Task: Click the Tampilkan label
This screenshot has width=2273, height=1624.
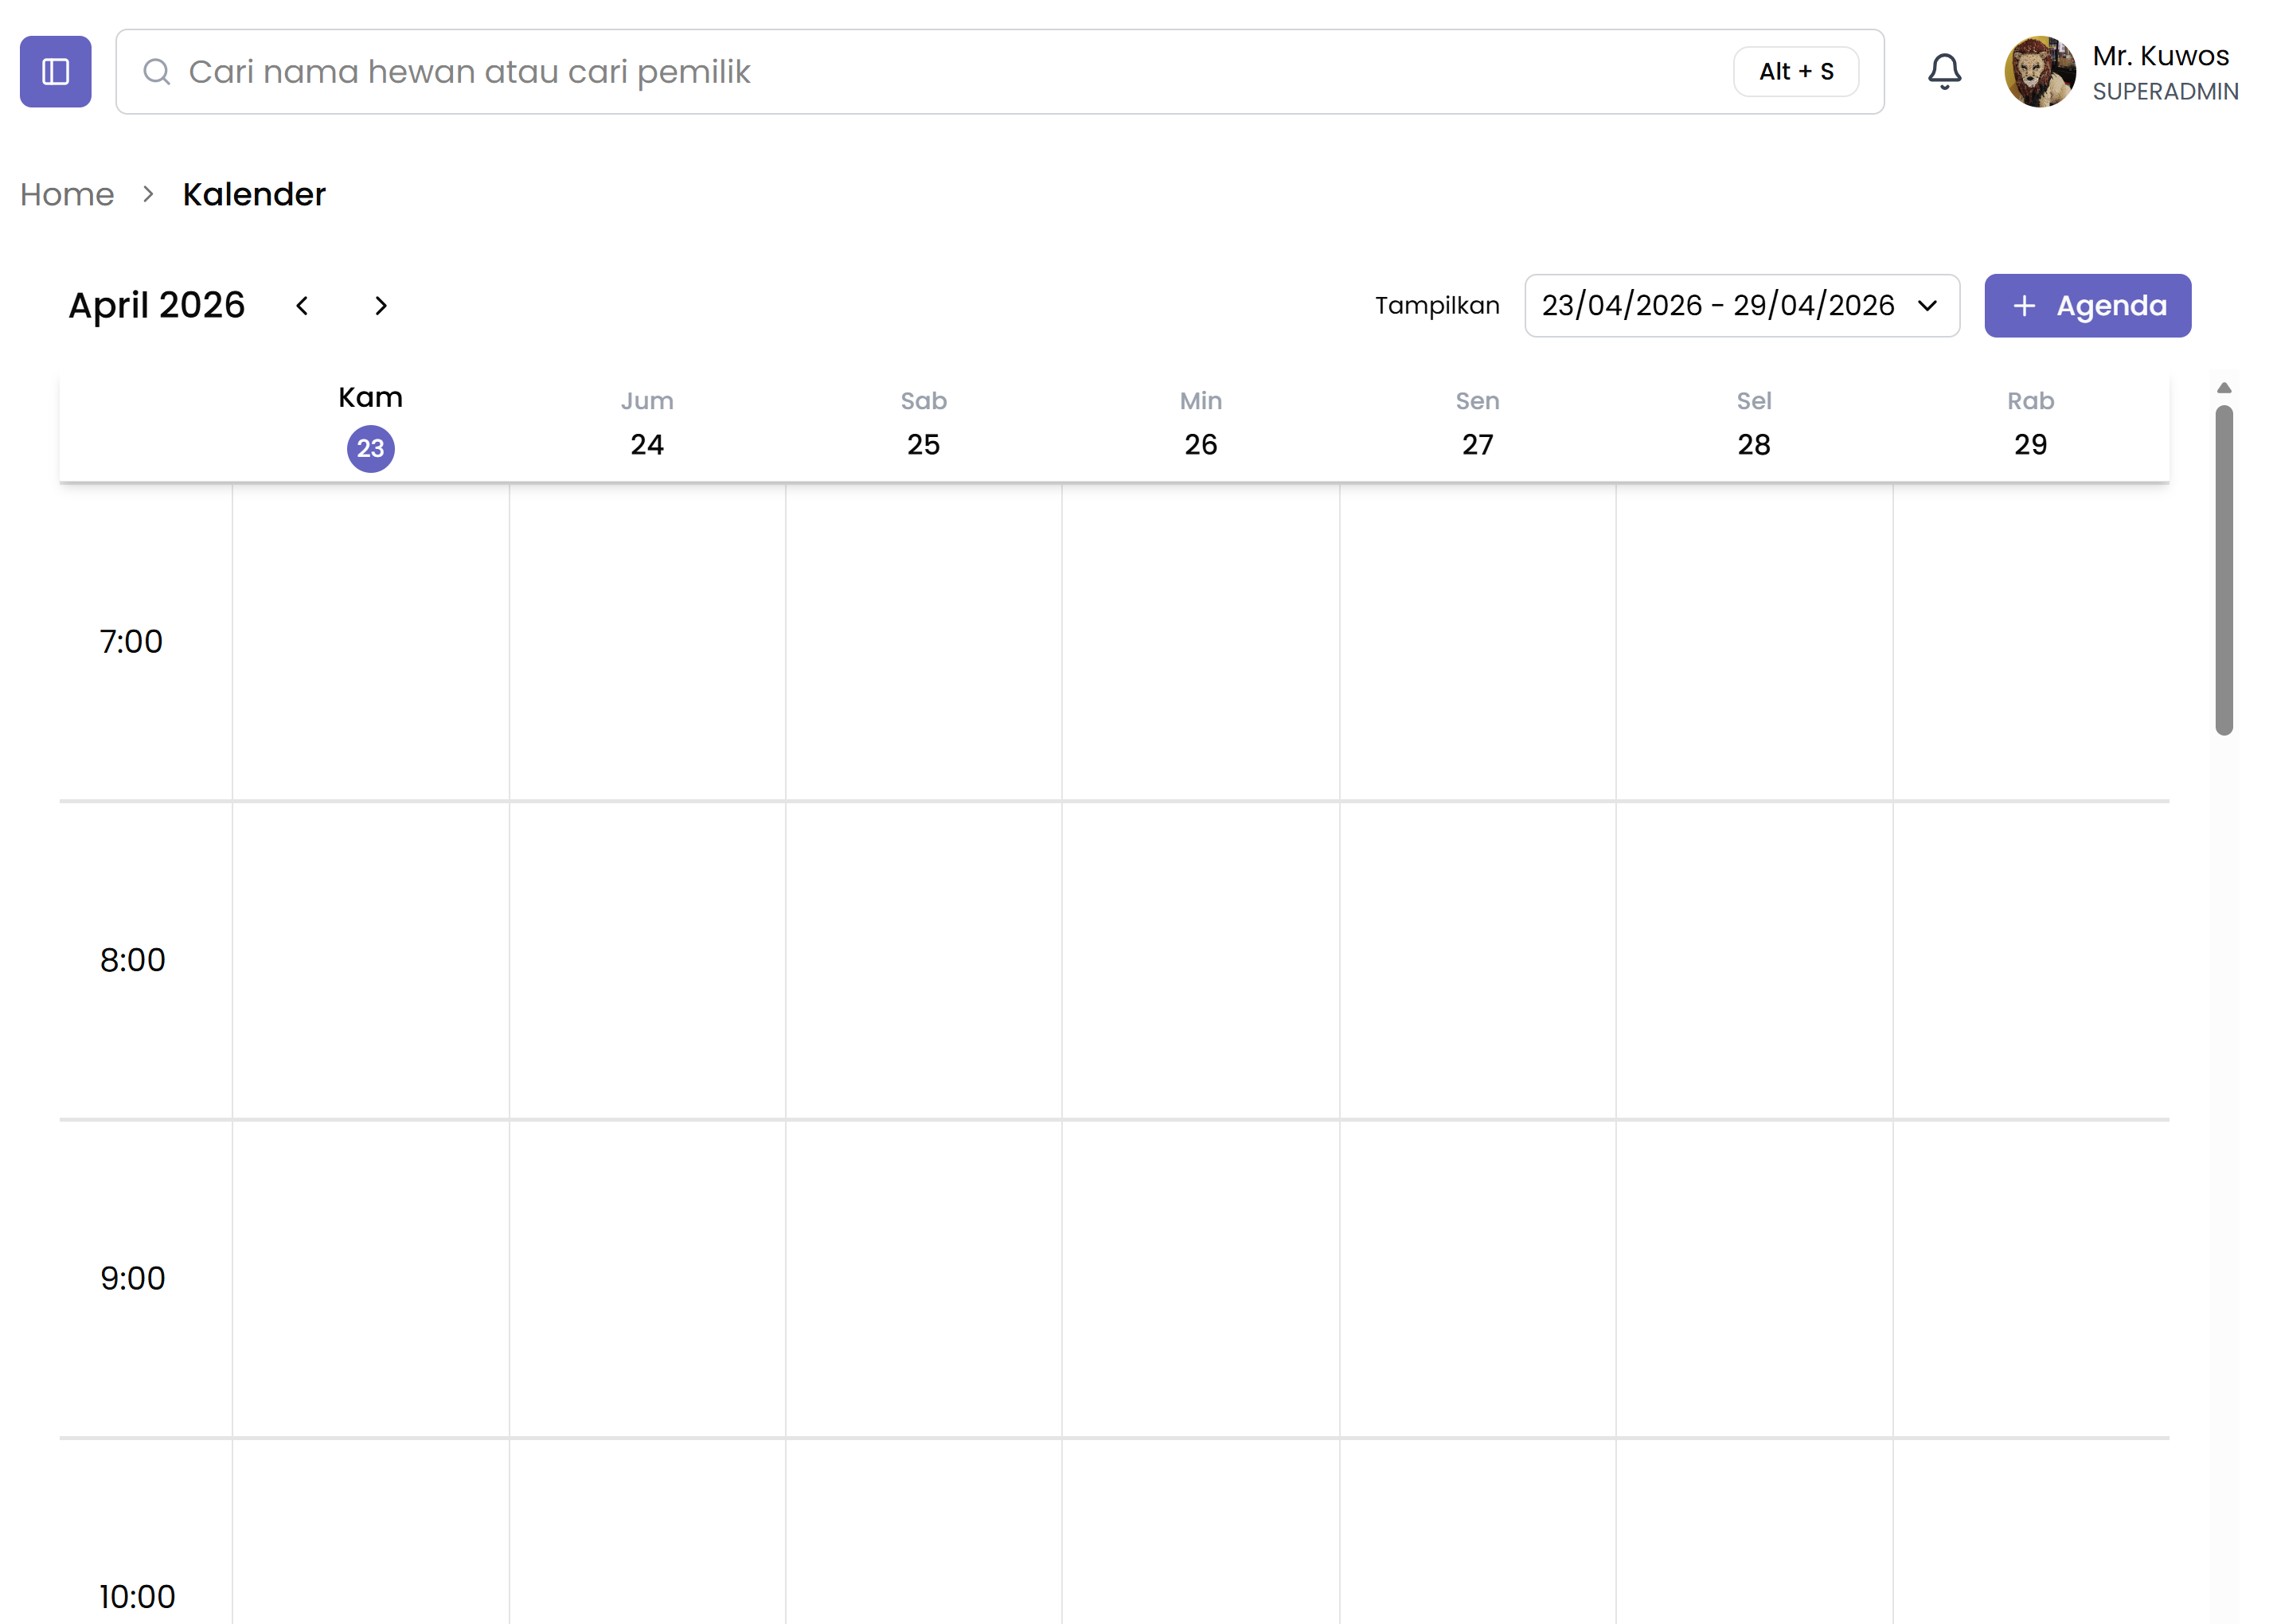Action: (1437, 306)
